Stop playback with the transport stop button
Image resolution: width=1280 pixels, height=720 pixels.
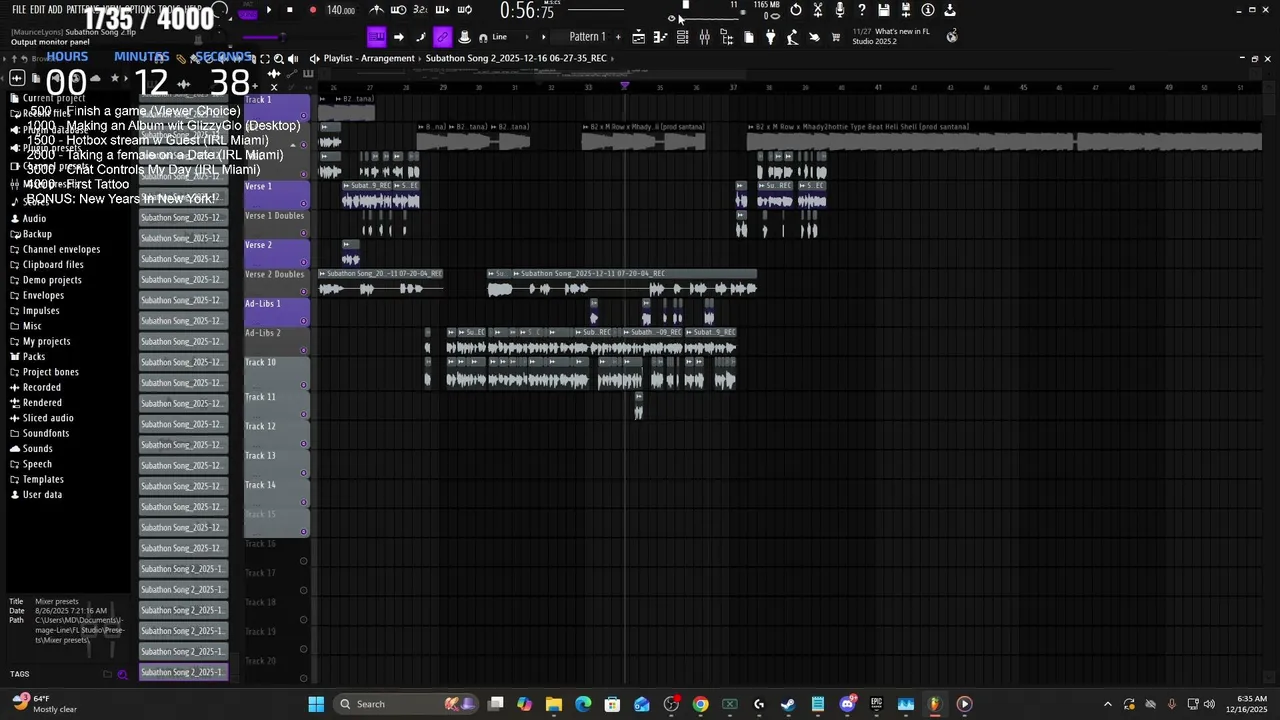(x=290, y=10)
